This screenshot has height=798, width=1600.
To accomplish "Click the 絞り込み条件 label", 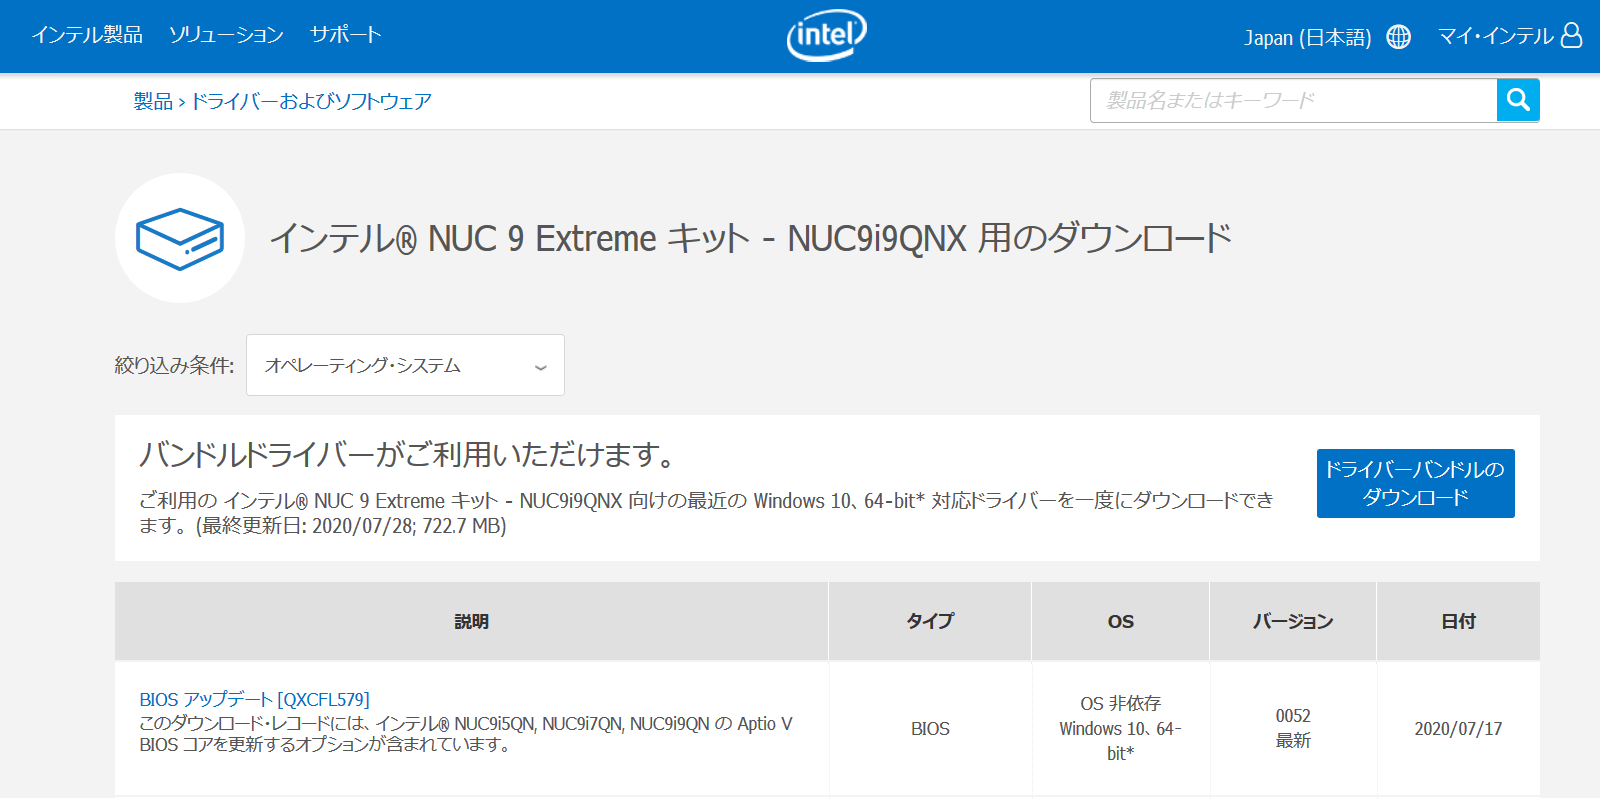I will pyautogui.click(x=174, y=365).
